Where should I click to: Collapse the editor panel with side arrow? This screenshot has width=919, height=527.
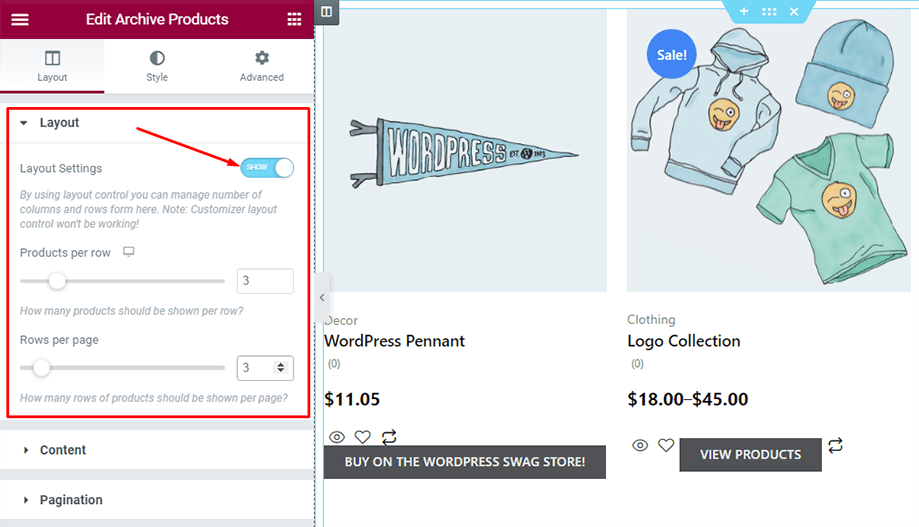pos(321,298)
